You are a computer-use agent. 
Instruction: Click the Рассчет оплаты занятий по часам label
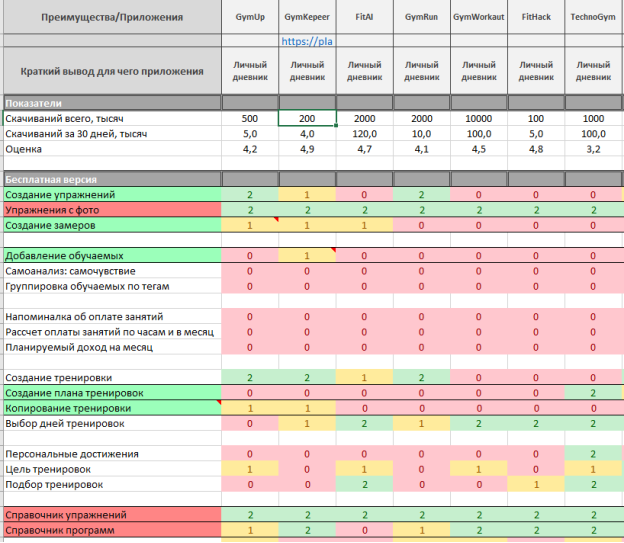point(109,332)
